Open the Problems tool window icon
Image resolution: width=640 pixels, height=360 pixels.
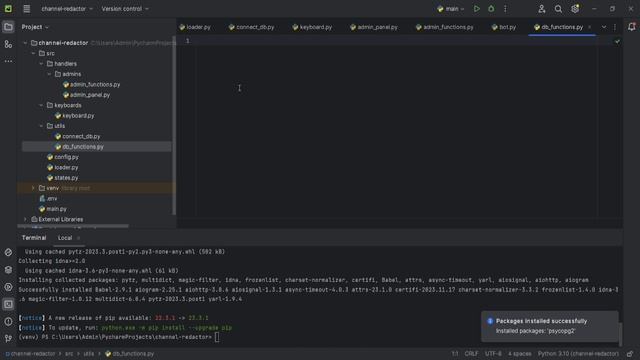[x=8, y=321]
